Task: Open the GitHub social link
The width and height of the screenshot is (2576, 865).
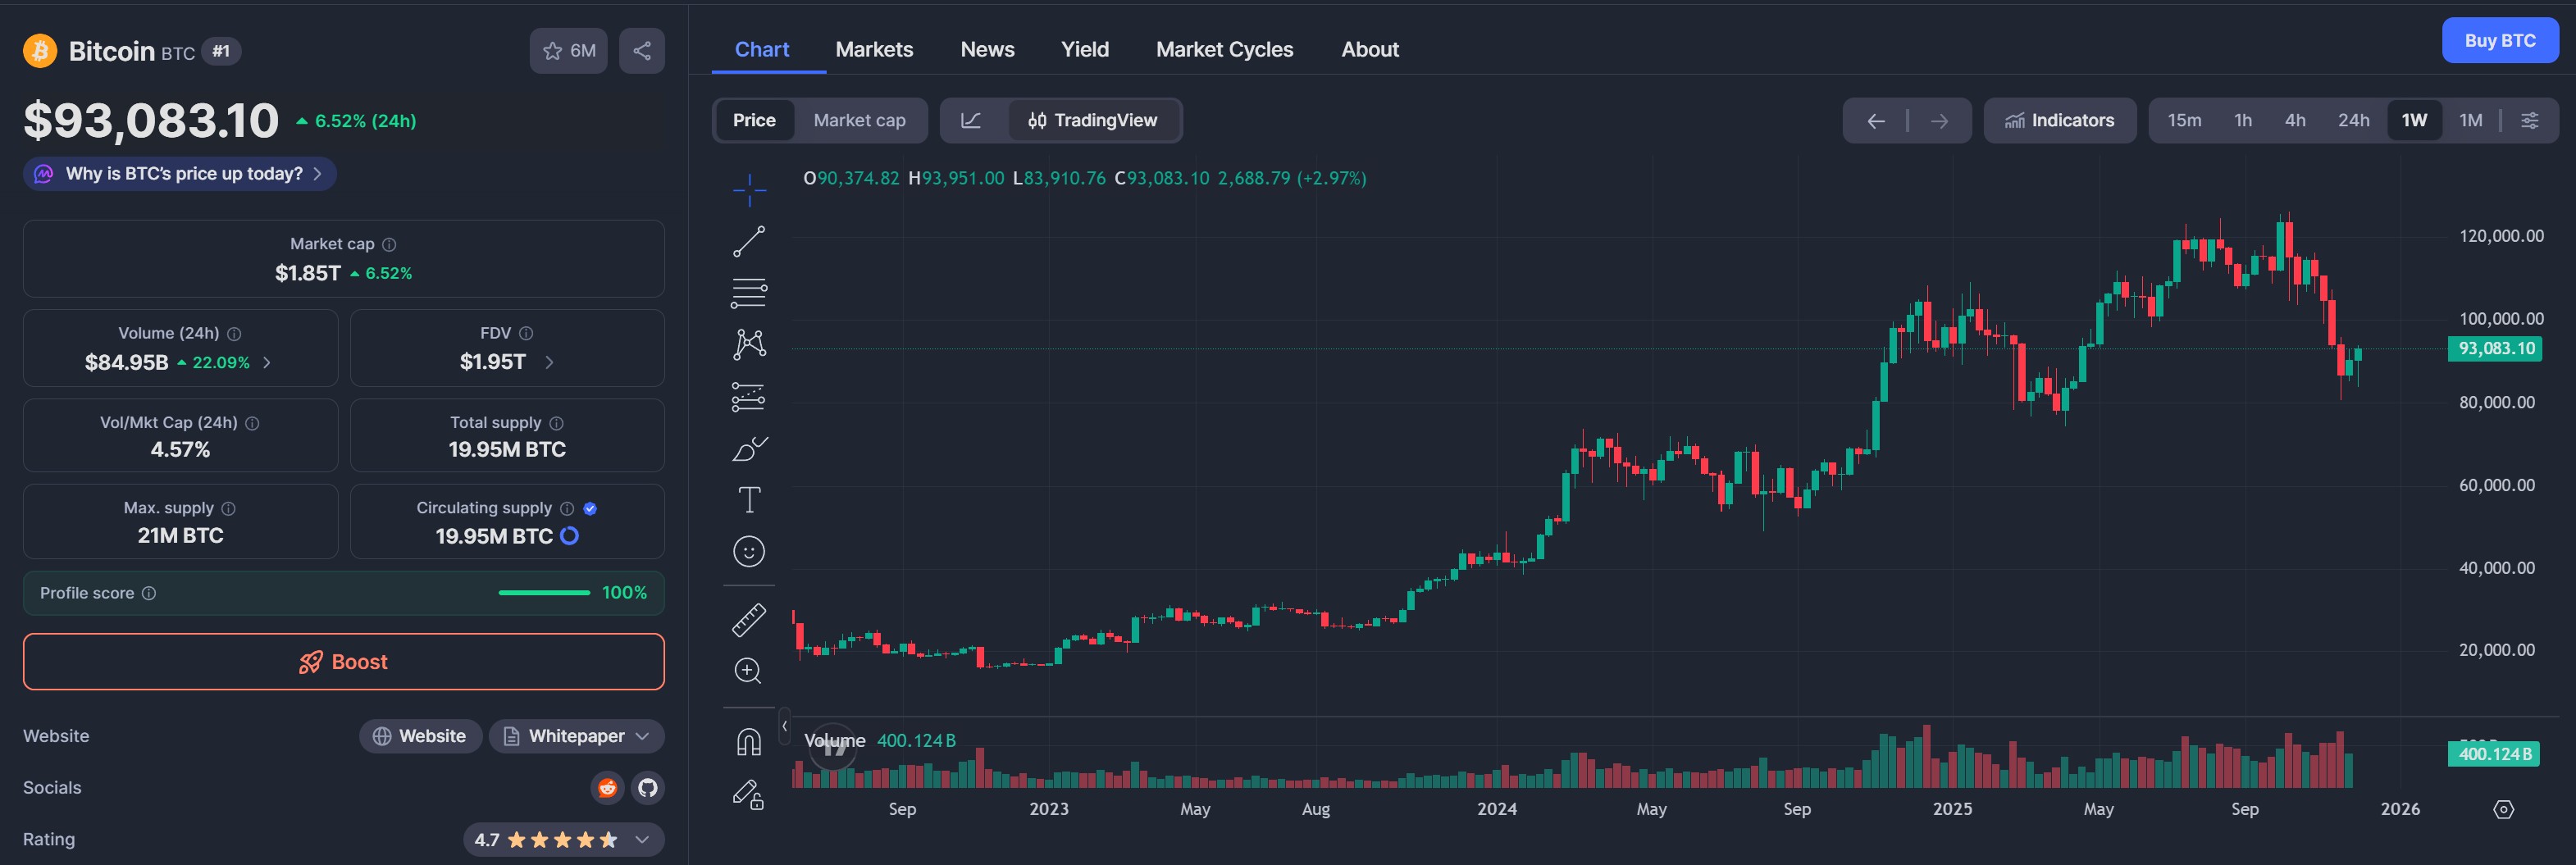Action: [x=648, y=788]
